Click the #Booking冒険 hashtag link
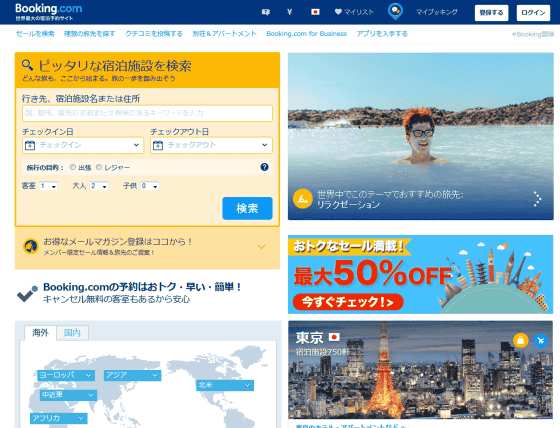This screenshot has width=560, height=428. tap(532, 34)
